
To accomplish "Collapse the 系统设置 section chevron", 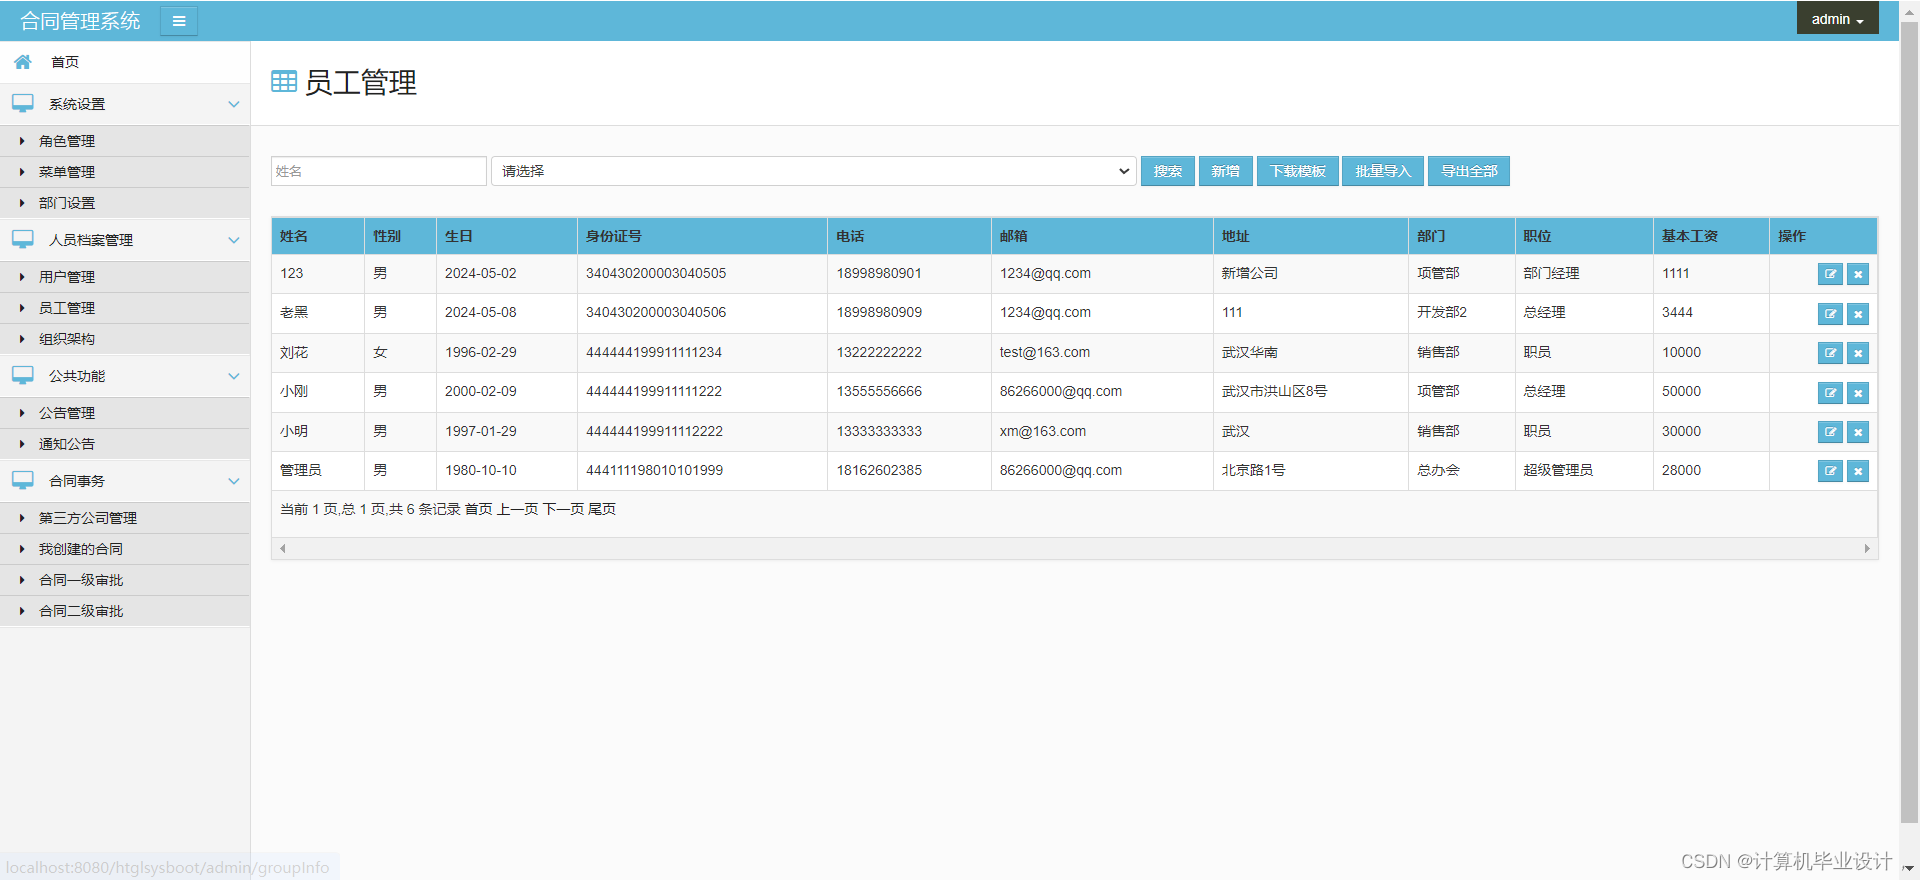I will [234, 104].
